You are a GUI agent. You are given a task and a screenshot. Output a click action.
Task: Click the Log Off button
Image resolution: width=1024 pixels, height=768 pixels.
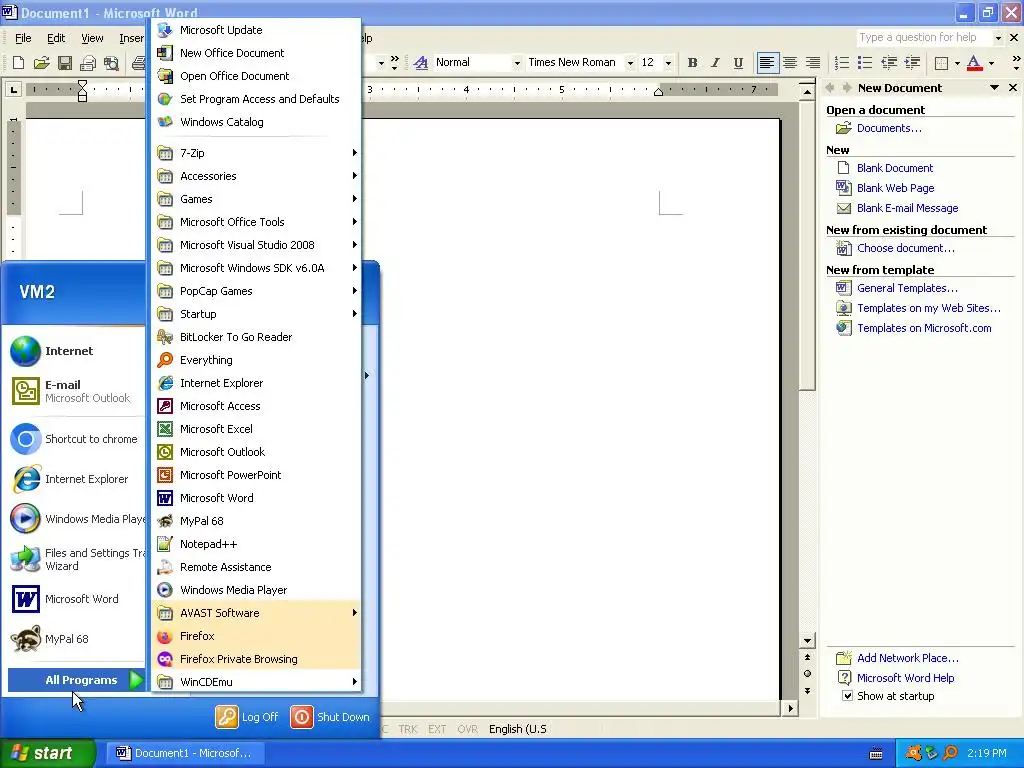[x=247, y=717]
